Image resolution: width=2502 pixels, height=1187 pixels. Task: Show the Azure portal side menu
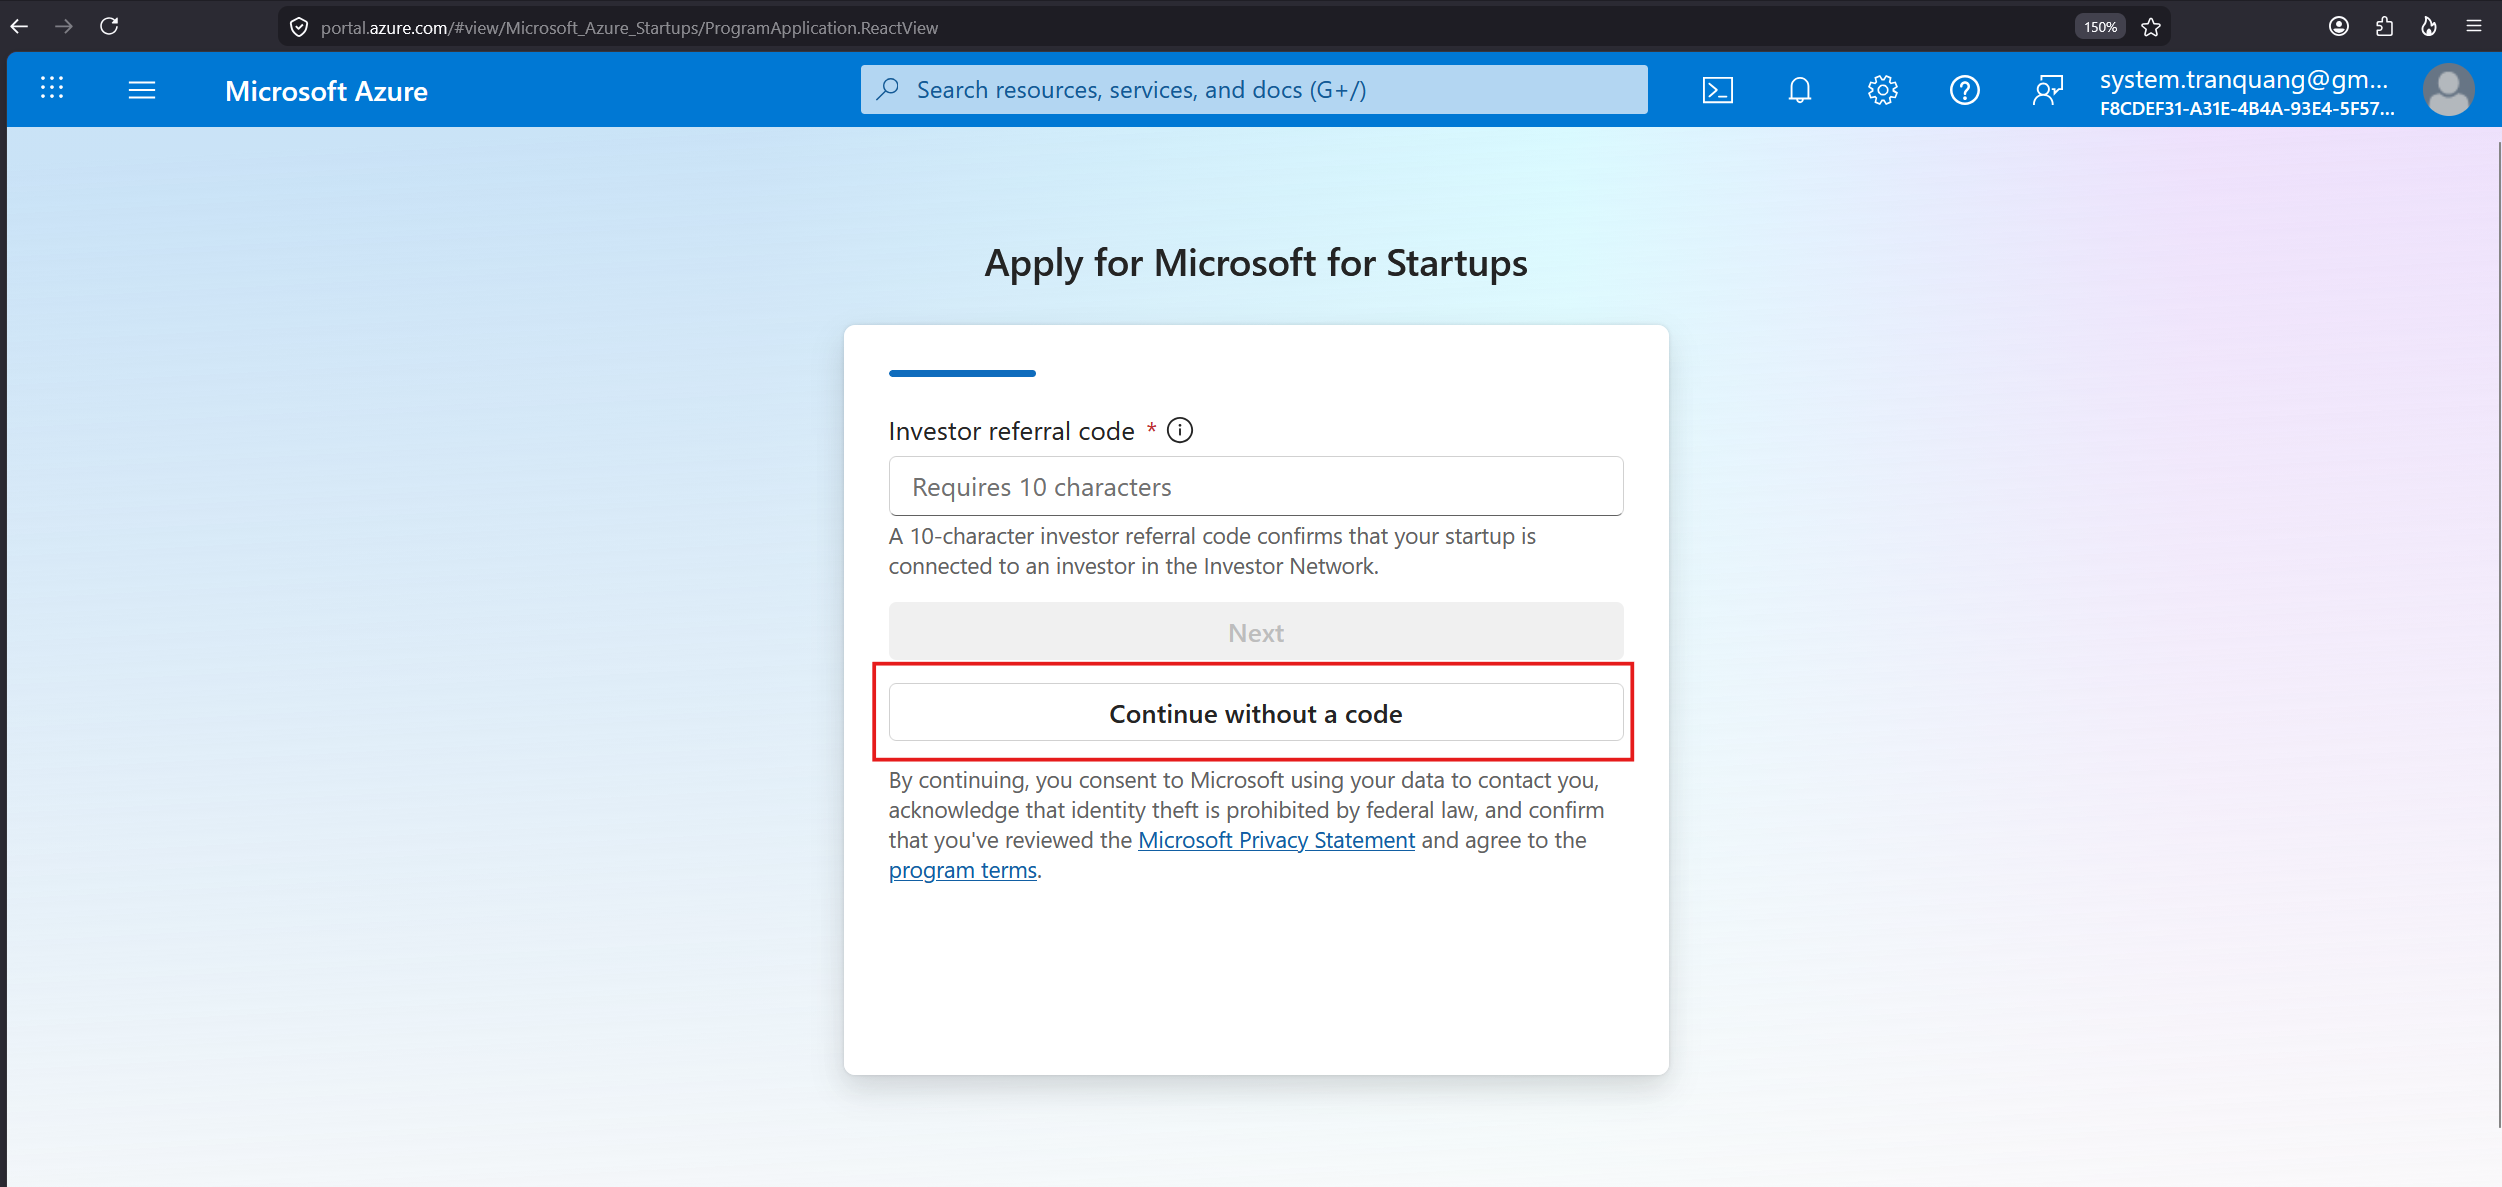tap(142, 90)
